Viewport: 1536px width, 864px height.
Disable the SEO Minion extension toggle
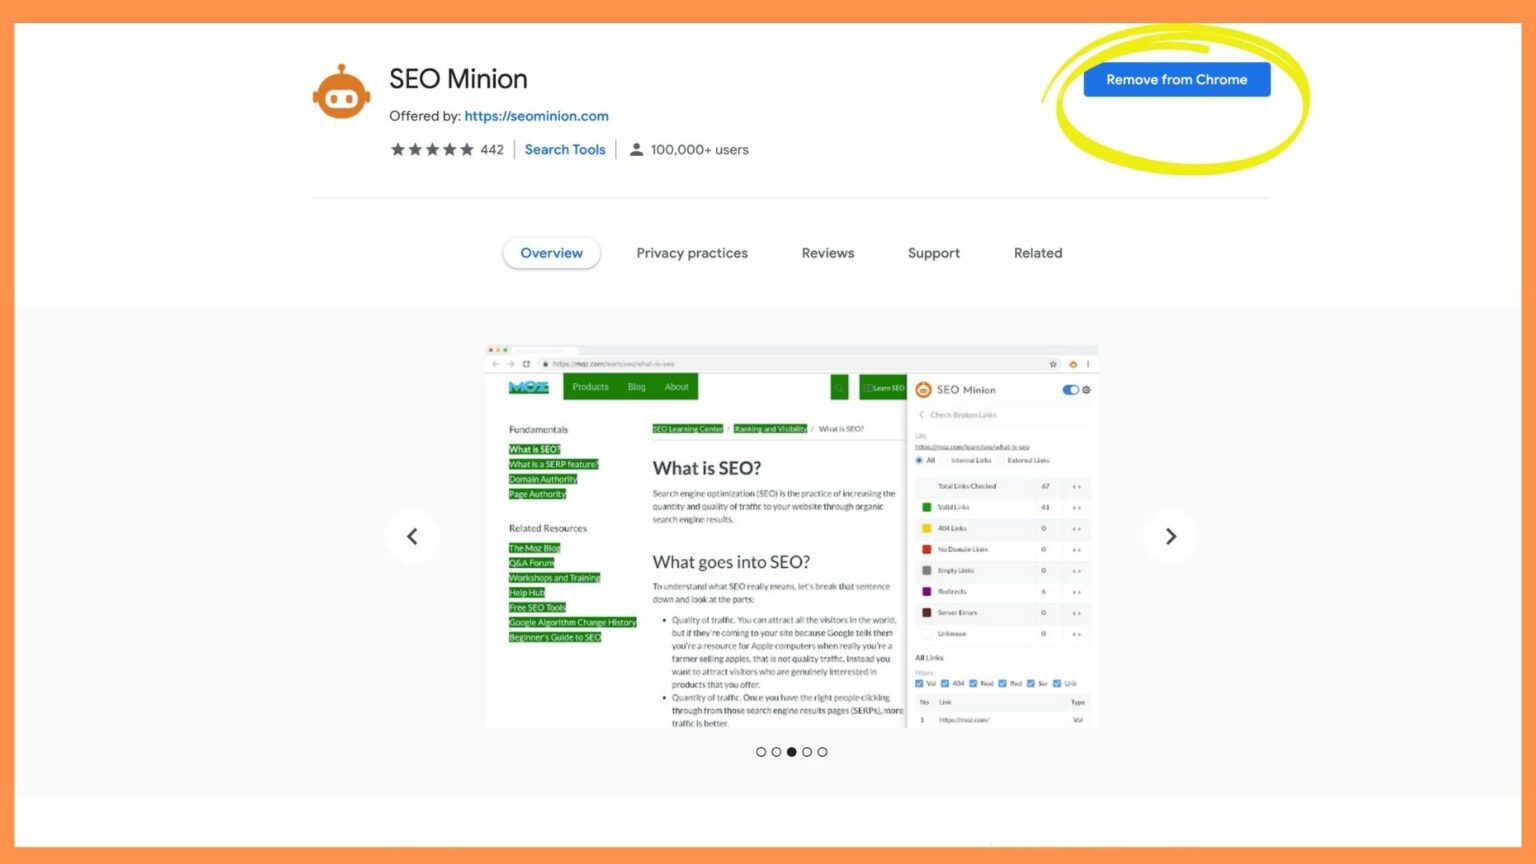[x=1070, y=389]
